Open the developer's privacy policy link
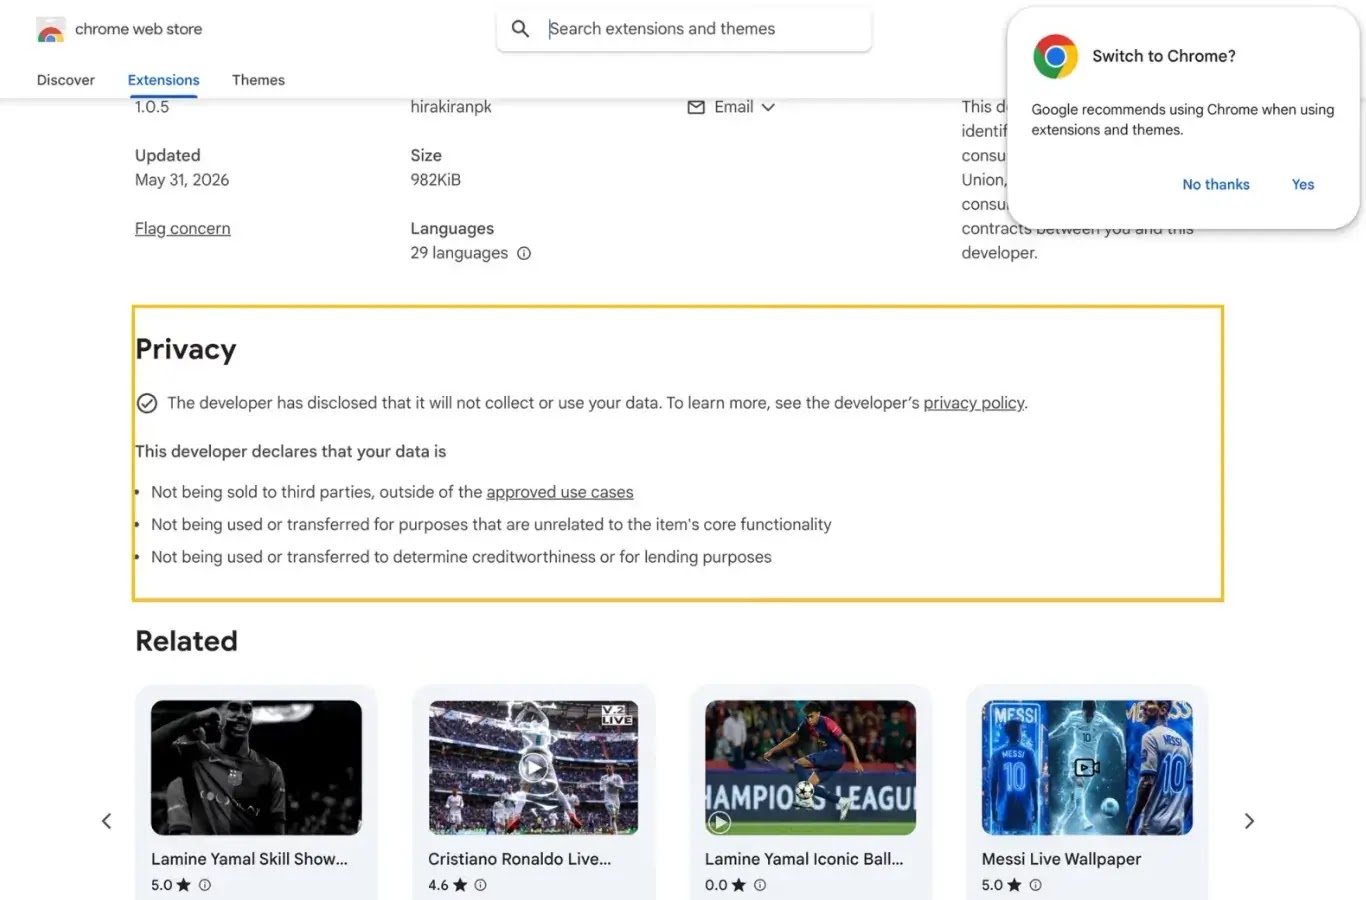The height and width of the screenshot is (900, 1366). coord(974,403)
